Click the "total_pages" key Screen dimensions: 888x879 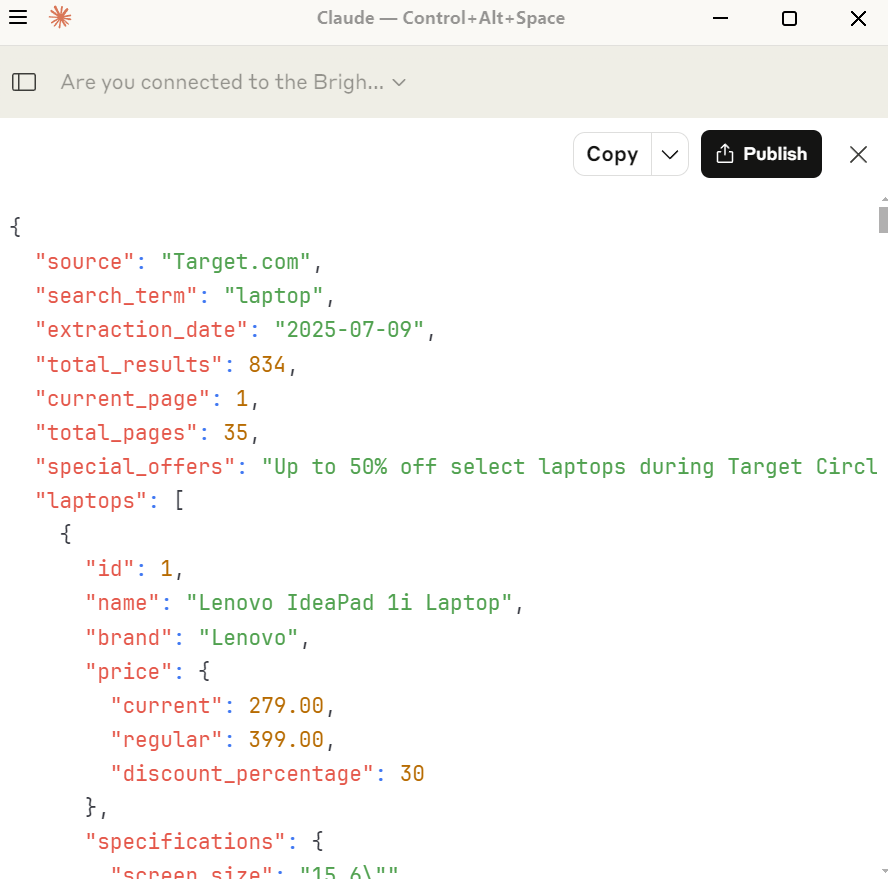pyautogui.click(x=116, y=433)
